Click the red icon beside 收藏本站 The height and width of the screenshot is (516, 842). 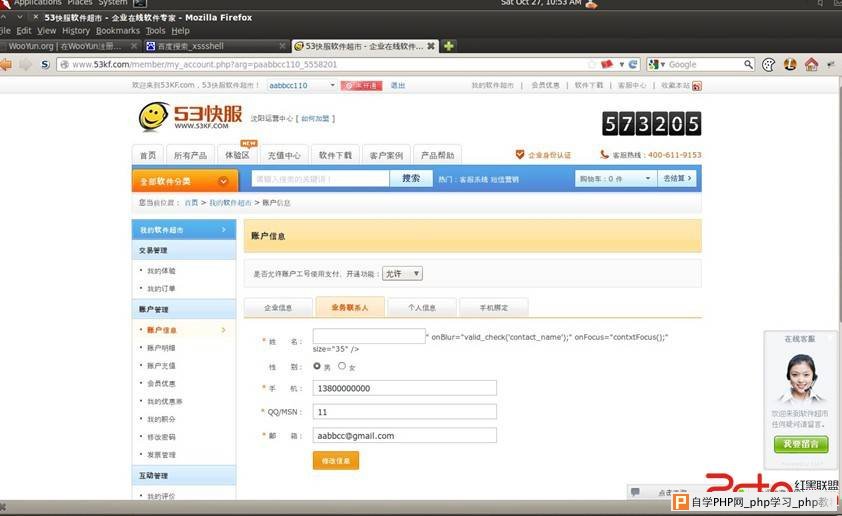[696, 86]
